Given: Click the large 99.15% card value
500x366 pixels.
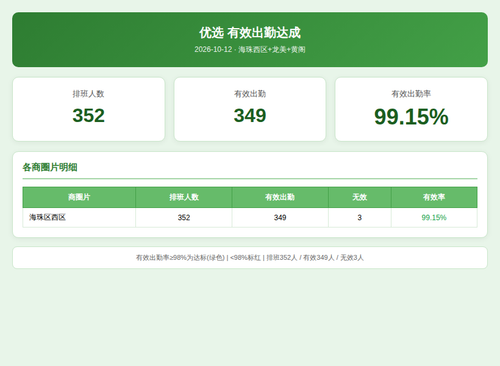Looking at the screenshot, I should [411, 117].
